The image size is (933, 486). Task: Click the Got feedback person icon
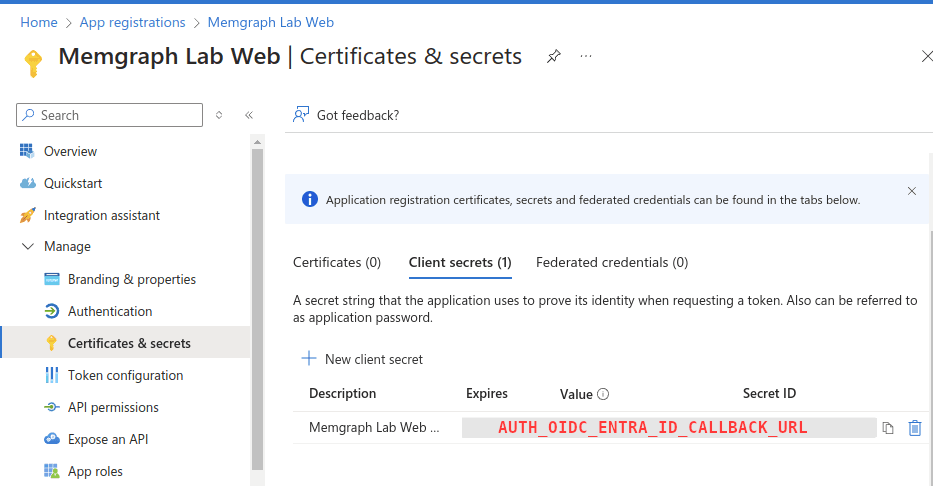pos(301,114)
